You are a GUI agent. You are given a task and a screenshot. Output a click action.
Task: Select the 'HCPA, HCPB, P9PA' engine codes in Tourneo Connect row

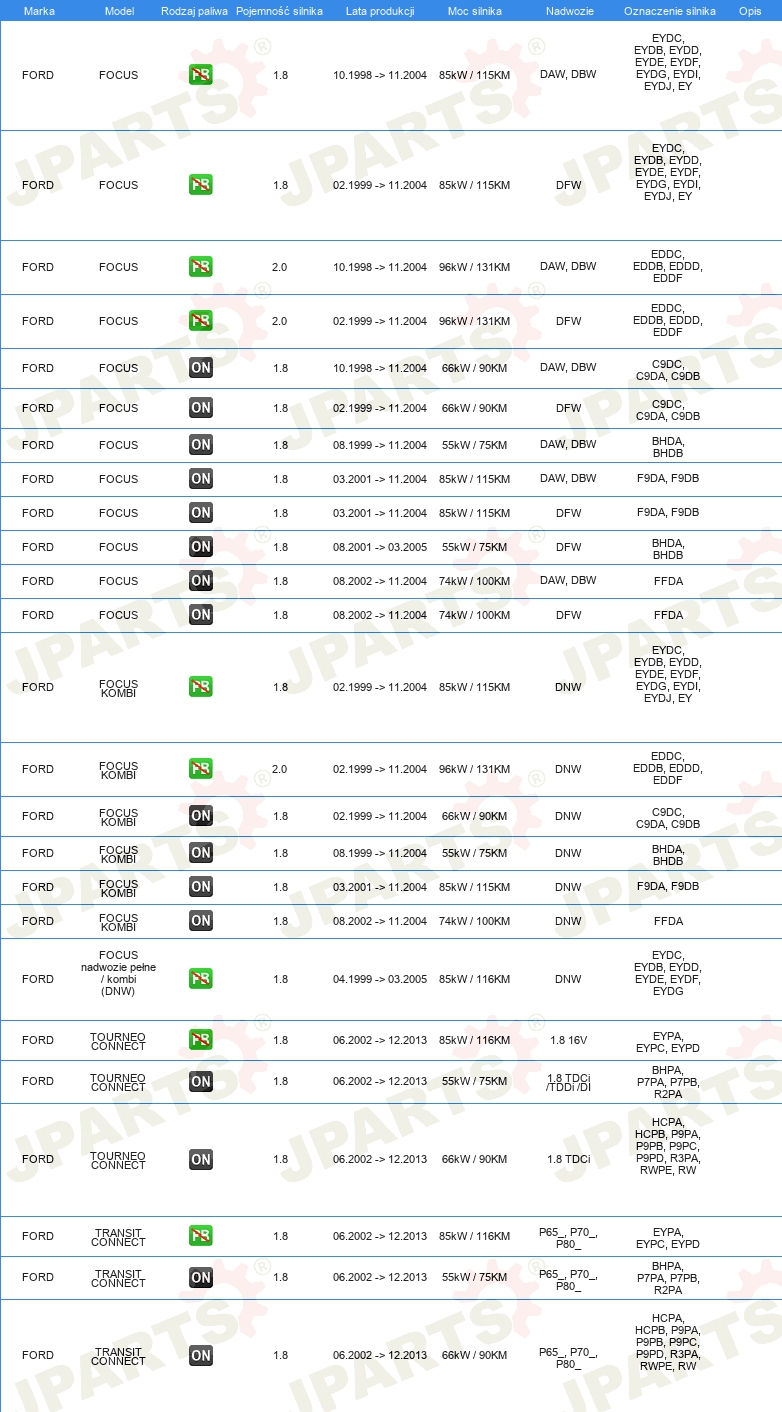click(x=668, y=1147)
